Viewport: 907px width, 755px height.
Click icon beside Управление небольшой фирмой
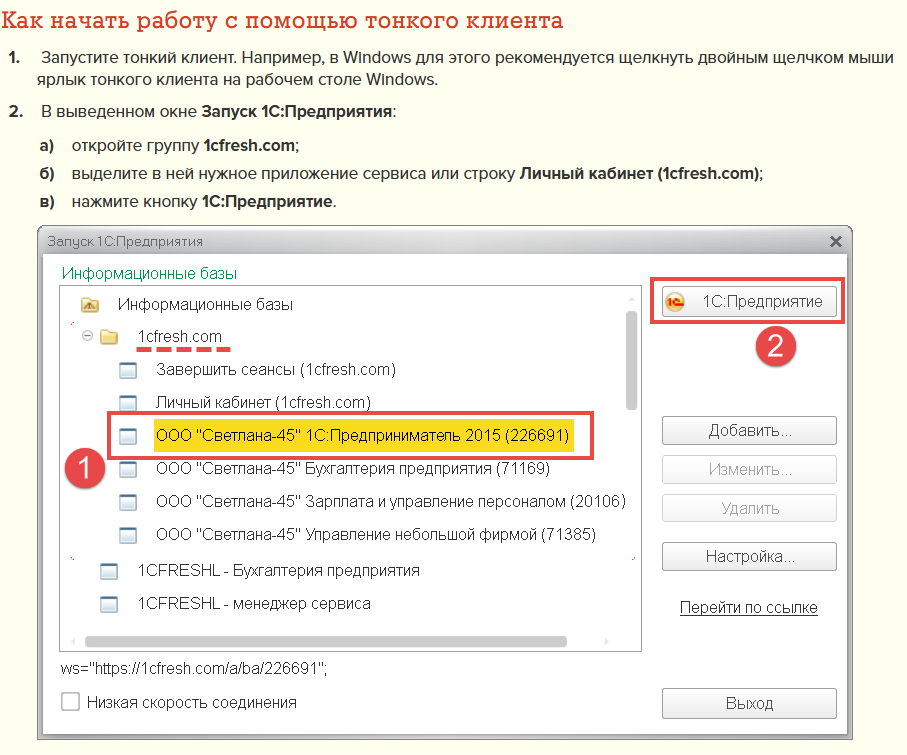[x=128, y=535]
